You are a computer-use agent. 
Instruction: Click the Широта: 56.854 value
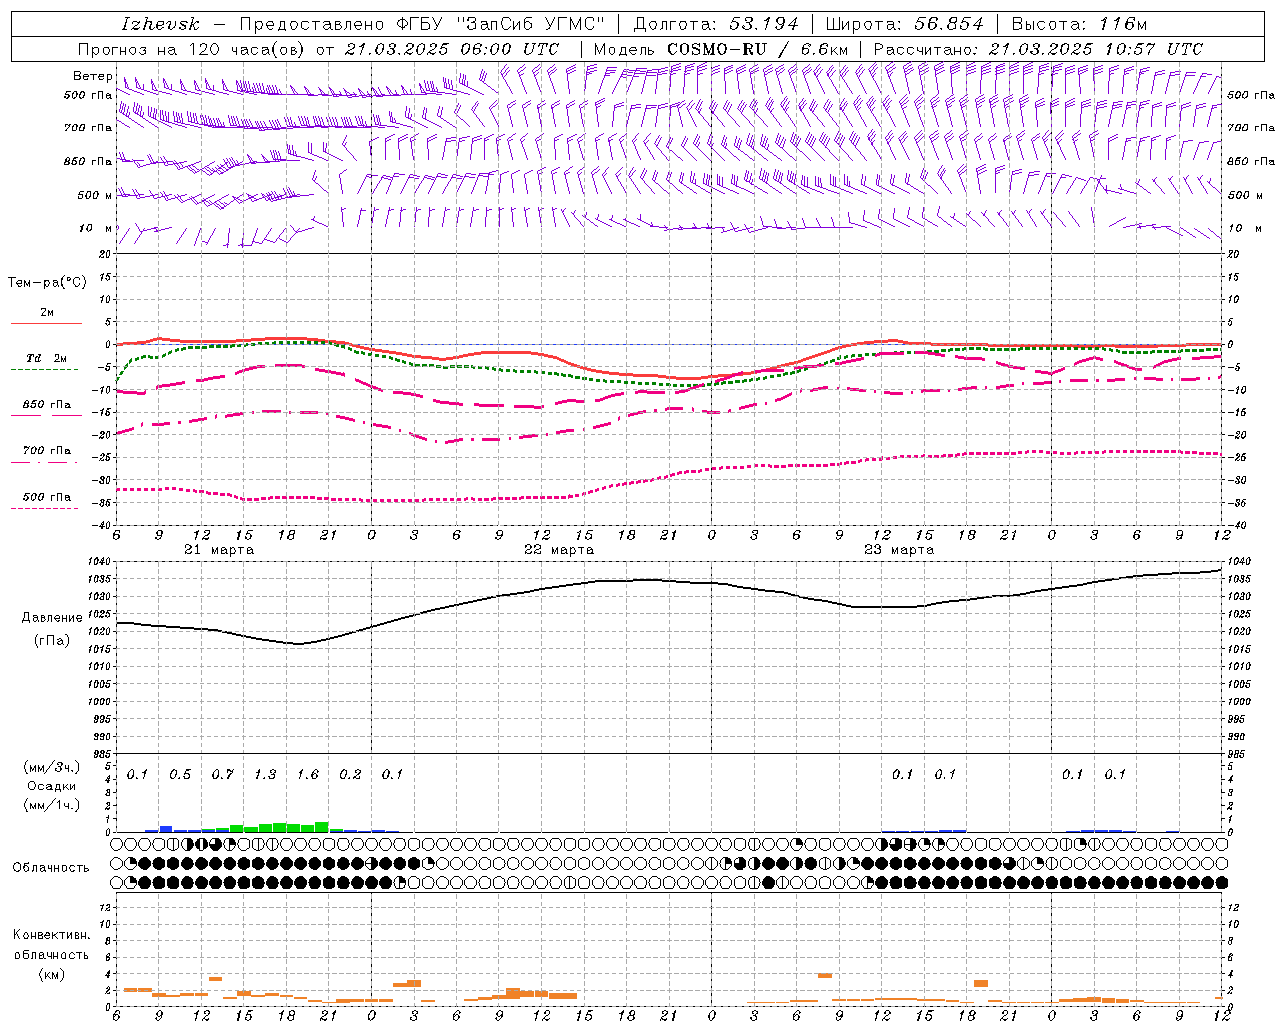pos(904,24)
